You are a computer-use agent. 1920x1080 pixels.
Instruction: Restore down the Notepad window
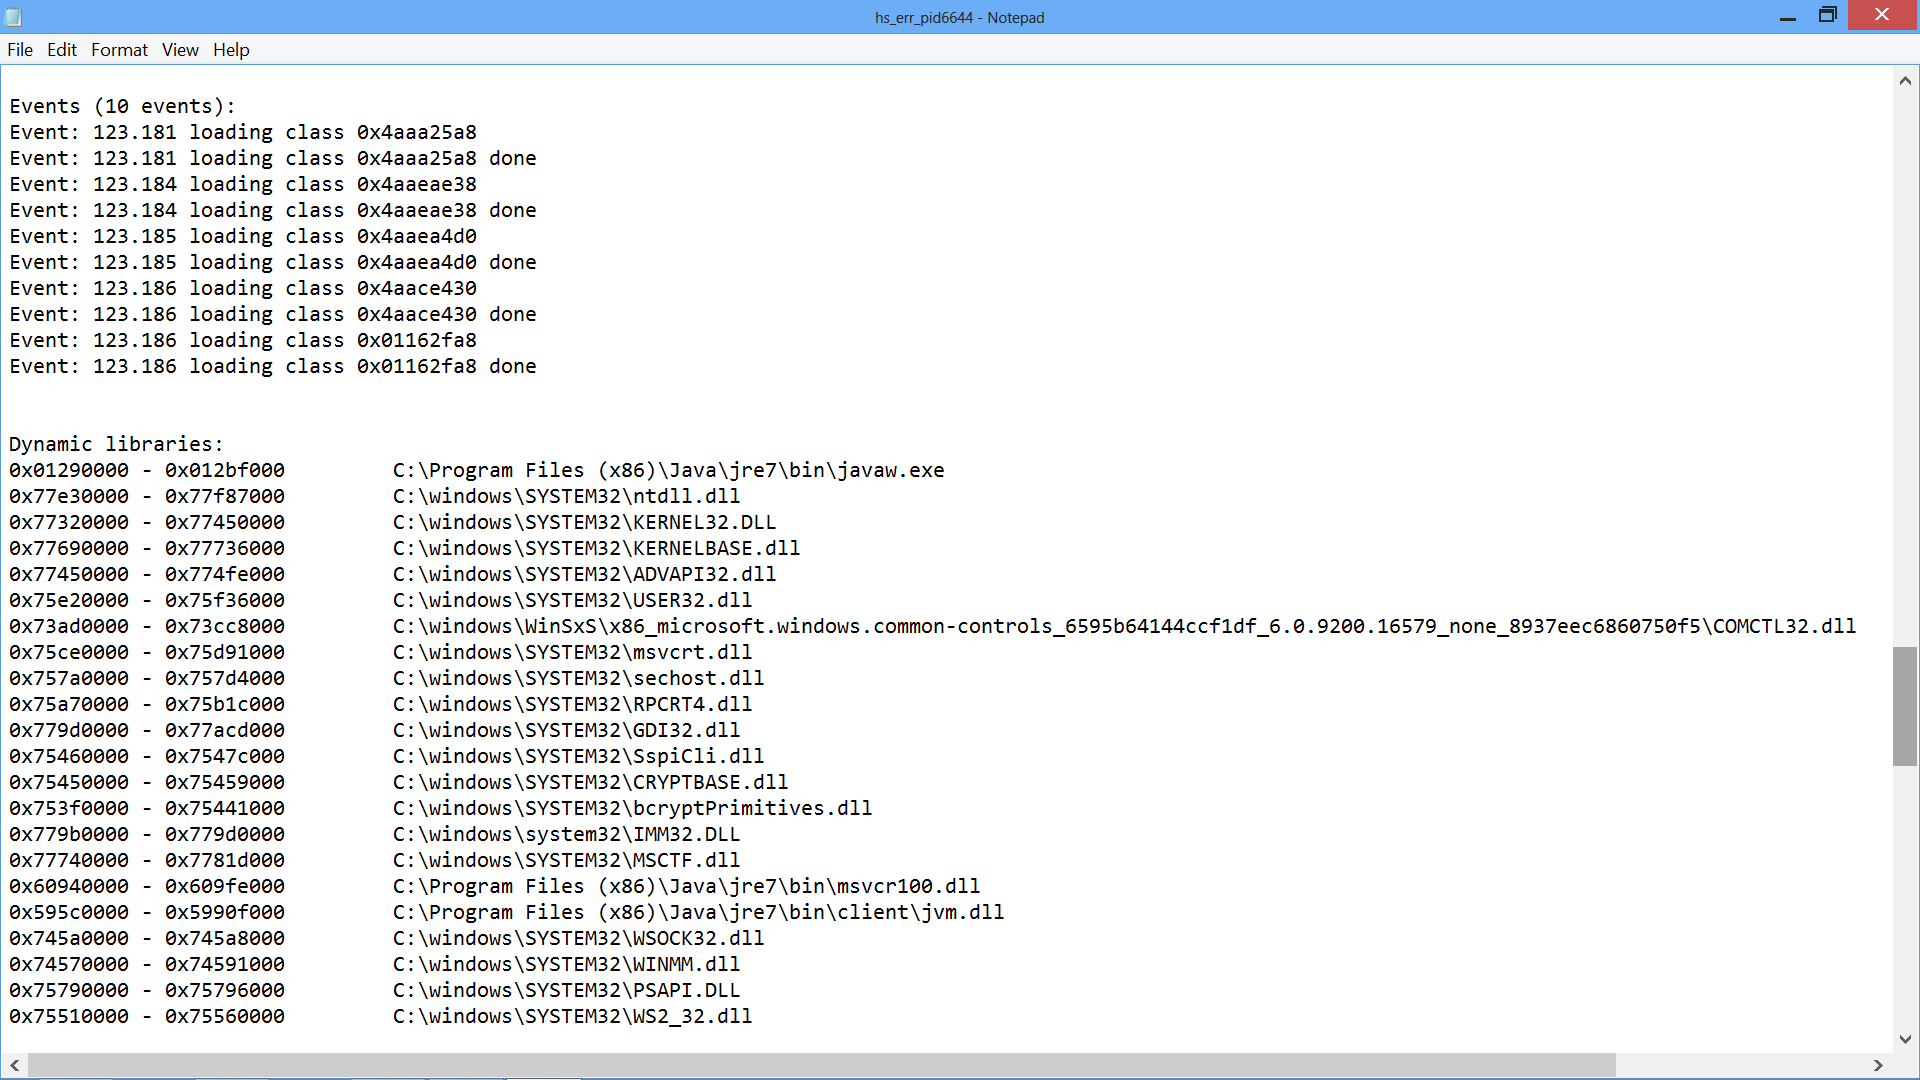tap(1828, 15)
